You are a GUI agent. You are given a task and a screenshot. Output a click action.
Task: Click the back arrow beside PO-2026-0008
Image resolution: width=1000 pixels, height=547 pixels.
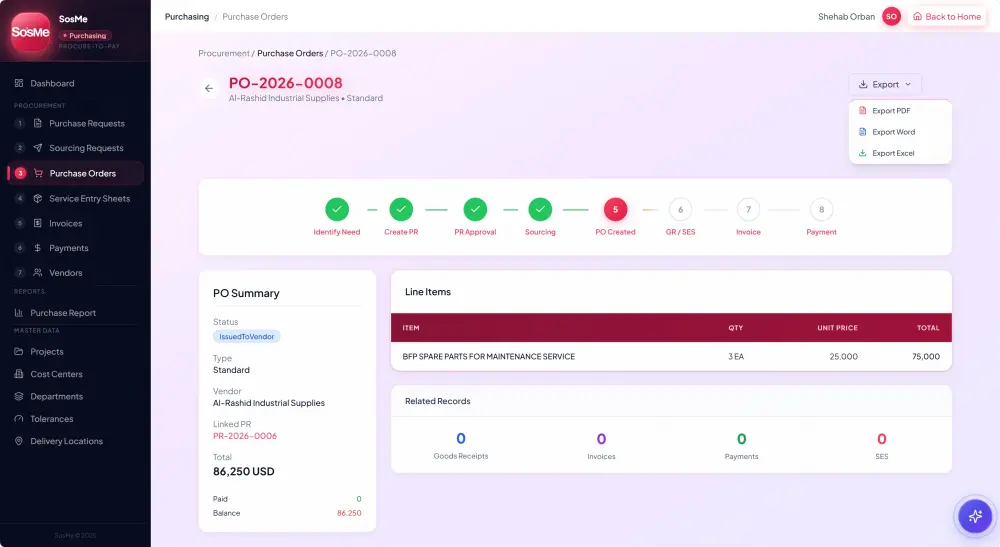209,89
